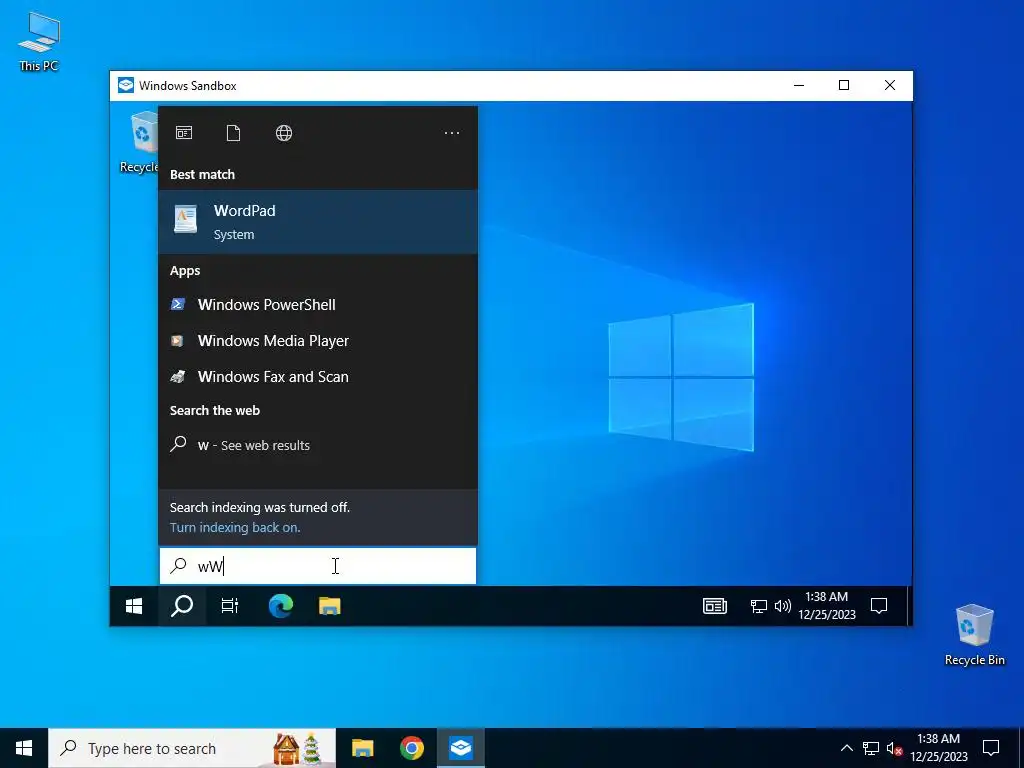This screenshot has width=1024, height=768.
Task: Open File Explorer in sandbox taskbar
Action: 330,607
